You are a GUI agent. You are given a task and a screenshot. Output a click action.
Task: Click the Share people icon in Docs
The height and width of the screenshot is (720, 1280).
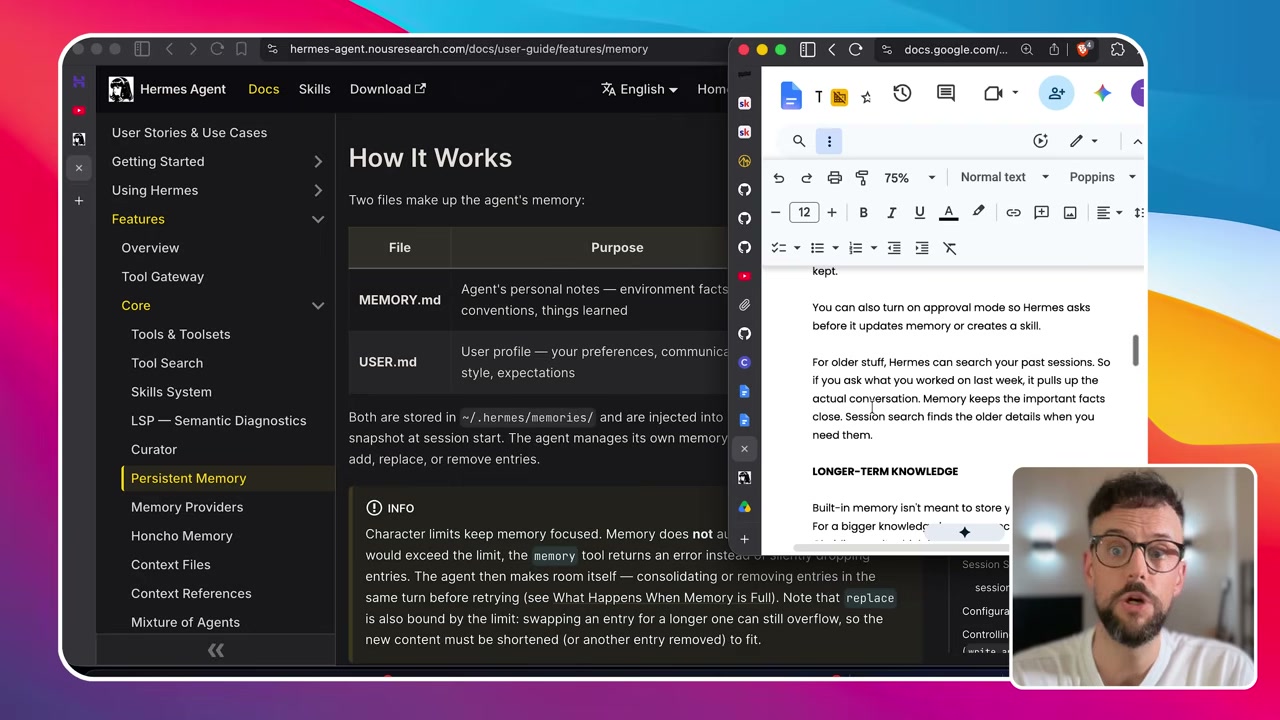coord(1056,93)
